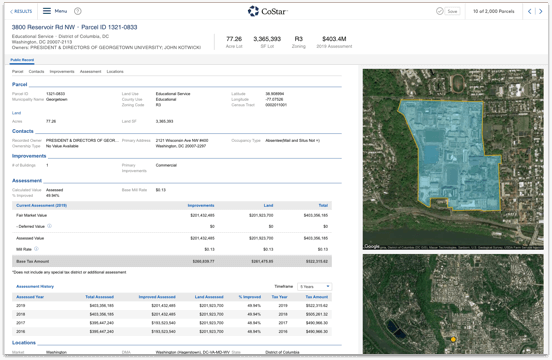Click the Assessment History heading
Viewport: 552px width, 360px height.
tap(35, 286)
